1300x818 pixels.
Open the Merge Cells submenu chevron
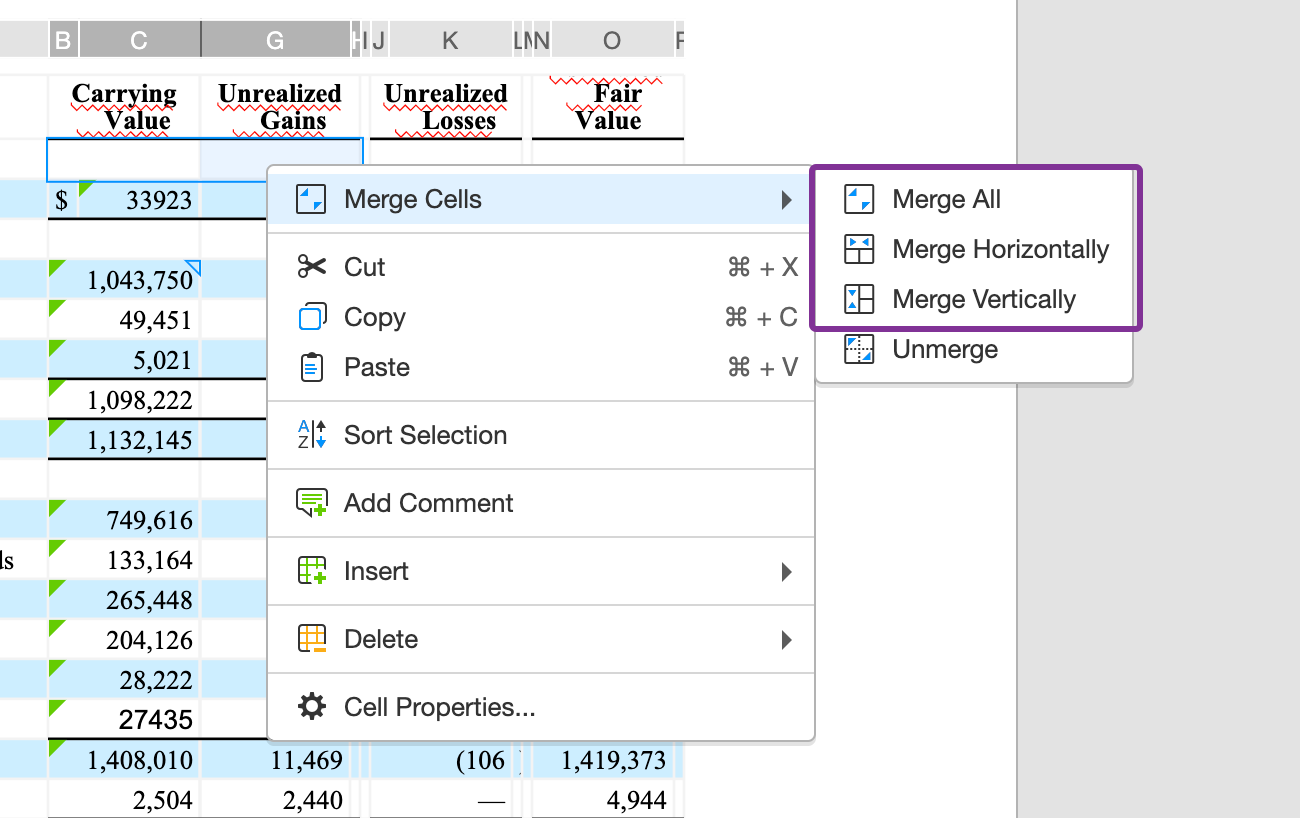tap(789, 199)
